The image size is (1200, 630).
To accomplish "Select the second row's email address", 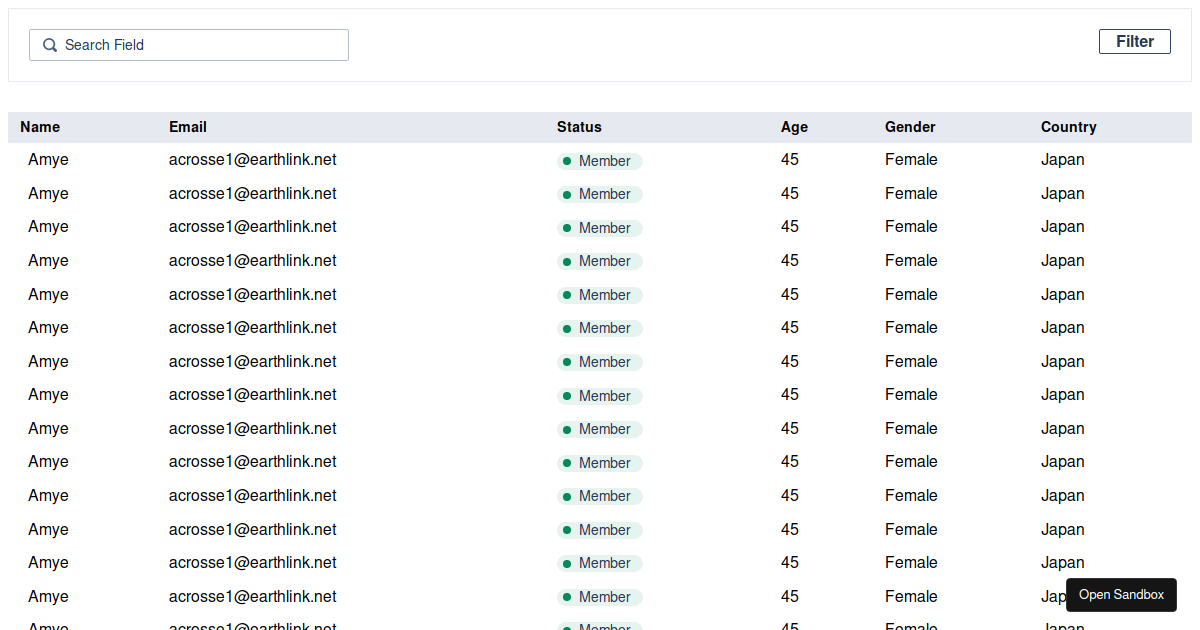I will [252, 194].
